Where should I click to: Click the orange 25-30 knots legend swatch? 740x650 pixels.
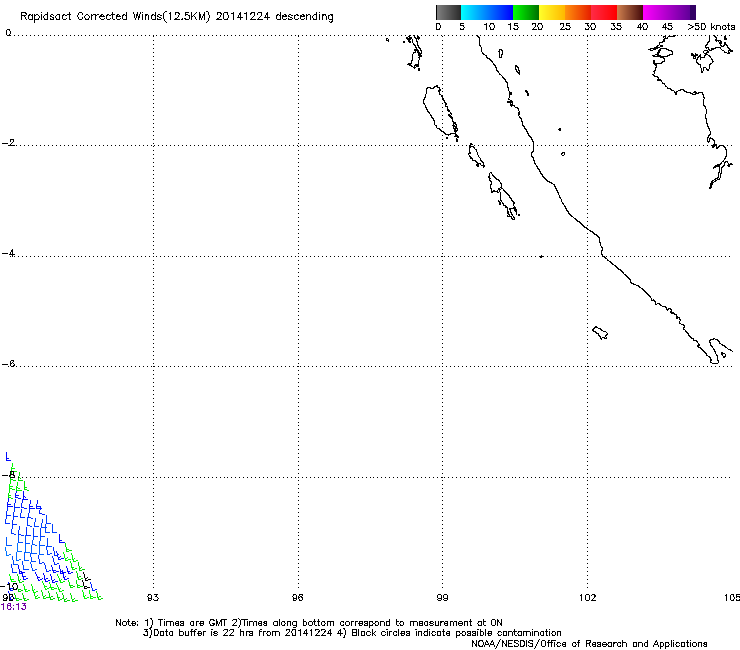(578, 12)
